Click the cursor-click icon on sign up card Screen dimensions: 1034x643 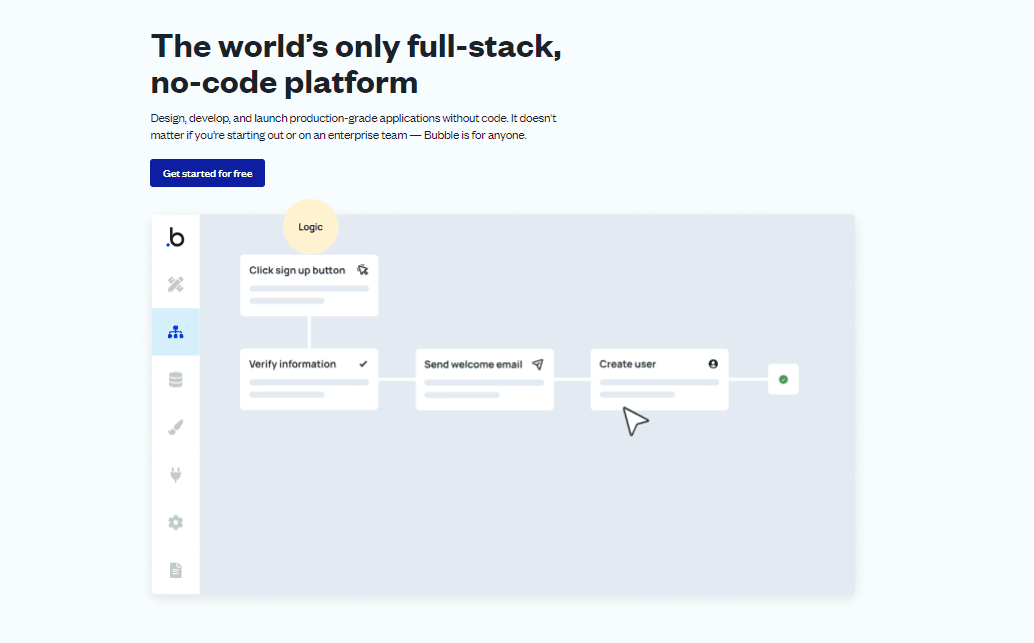pos(363,270)
